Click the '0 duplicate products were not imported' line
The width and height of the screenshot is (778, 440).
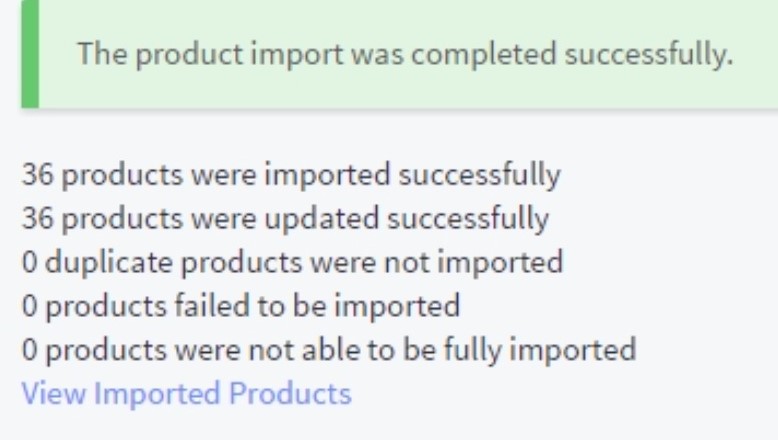point(292,262)
